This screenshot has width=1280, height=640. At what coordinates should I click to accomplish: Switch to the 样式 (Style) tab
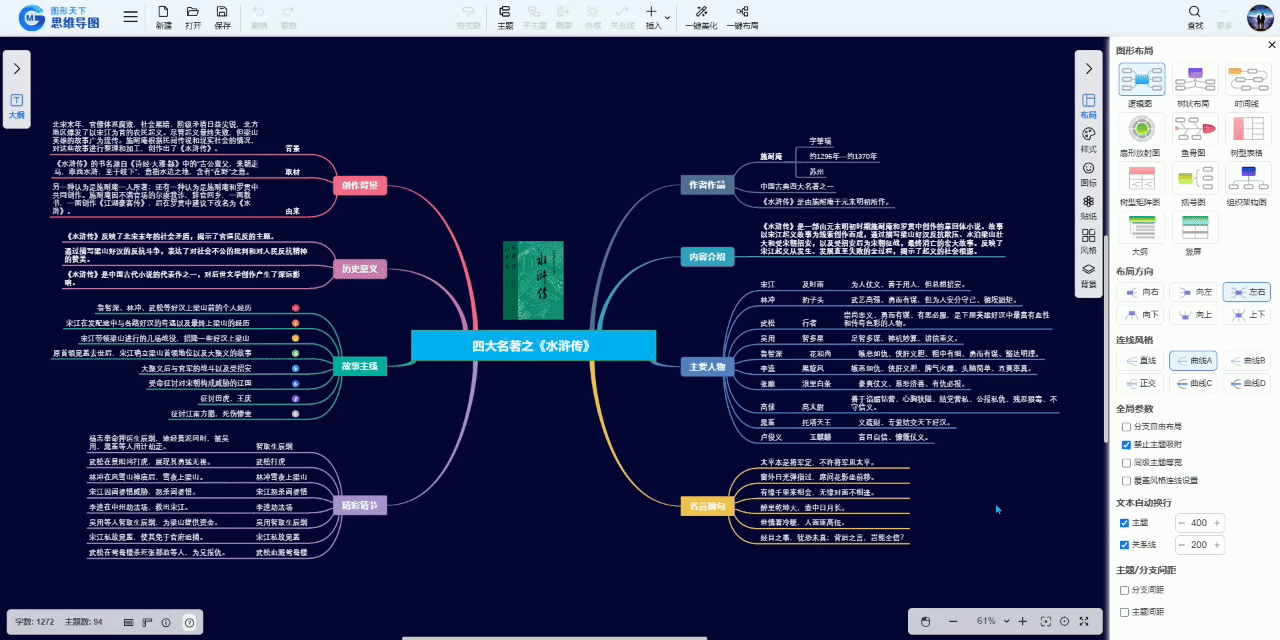pyautogui.click(x=1089, y=139)
